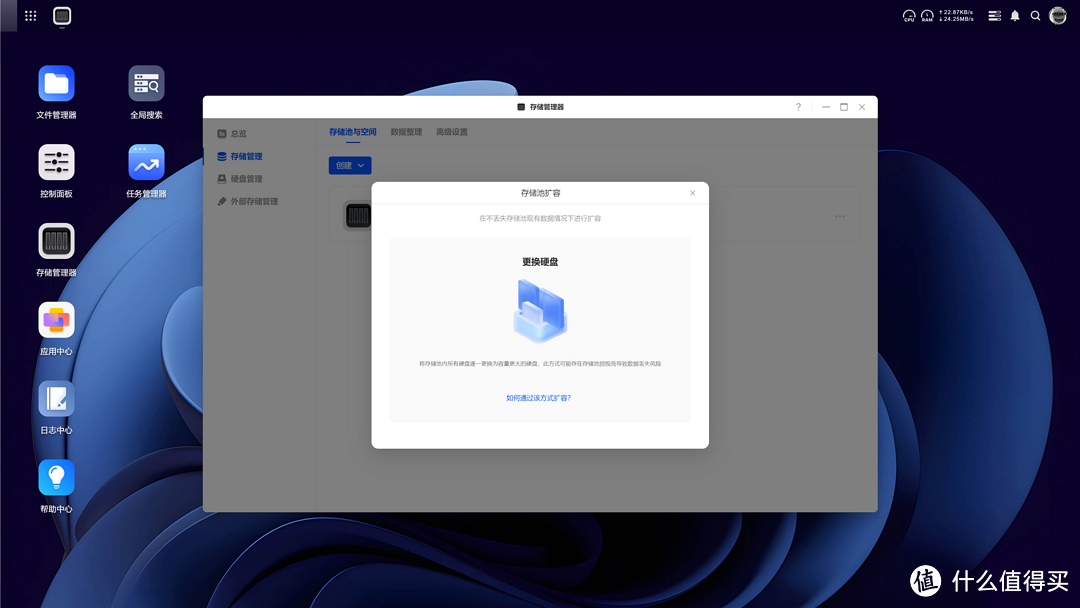The height and width of the screenshot is (608, 1080).
Task: Maximize the 存储管理器 window
Action: click(x=844, y=107)
